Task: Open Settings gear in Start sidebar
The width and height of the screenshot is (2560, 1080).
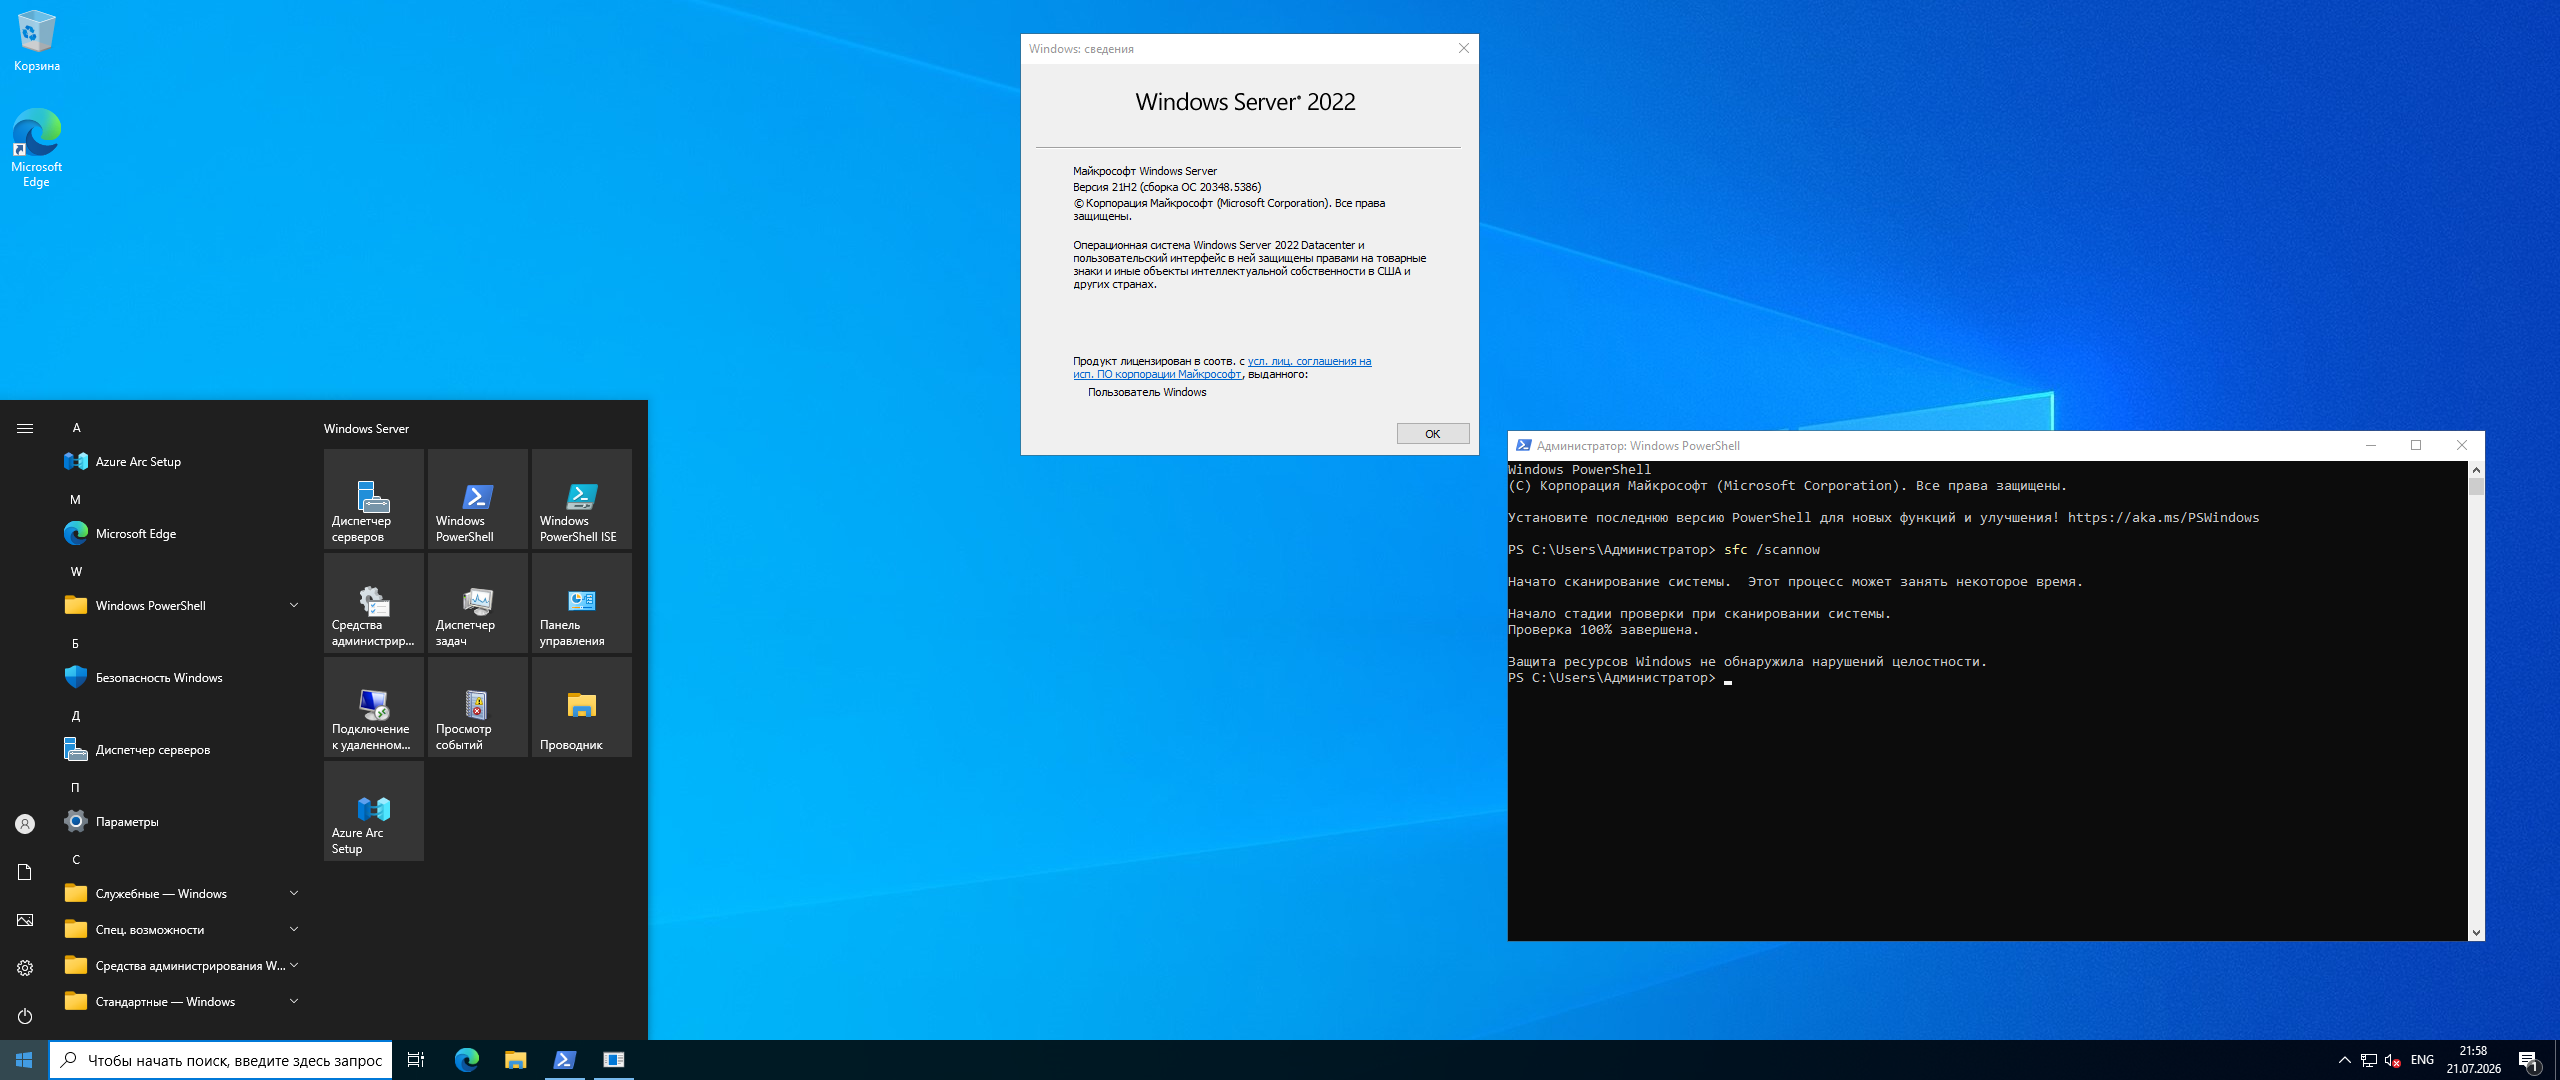Action: [25, 968]
